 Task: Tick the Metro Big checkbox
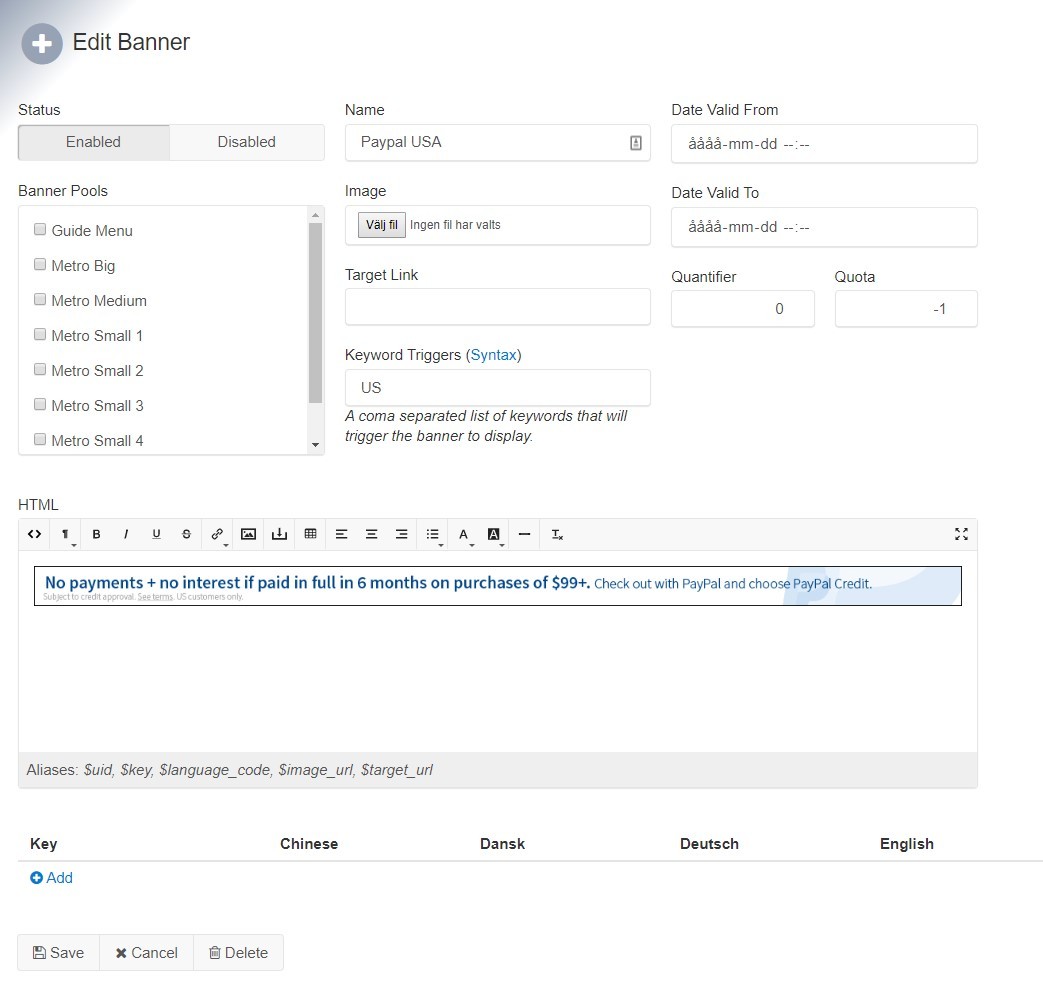pos(40,265)
